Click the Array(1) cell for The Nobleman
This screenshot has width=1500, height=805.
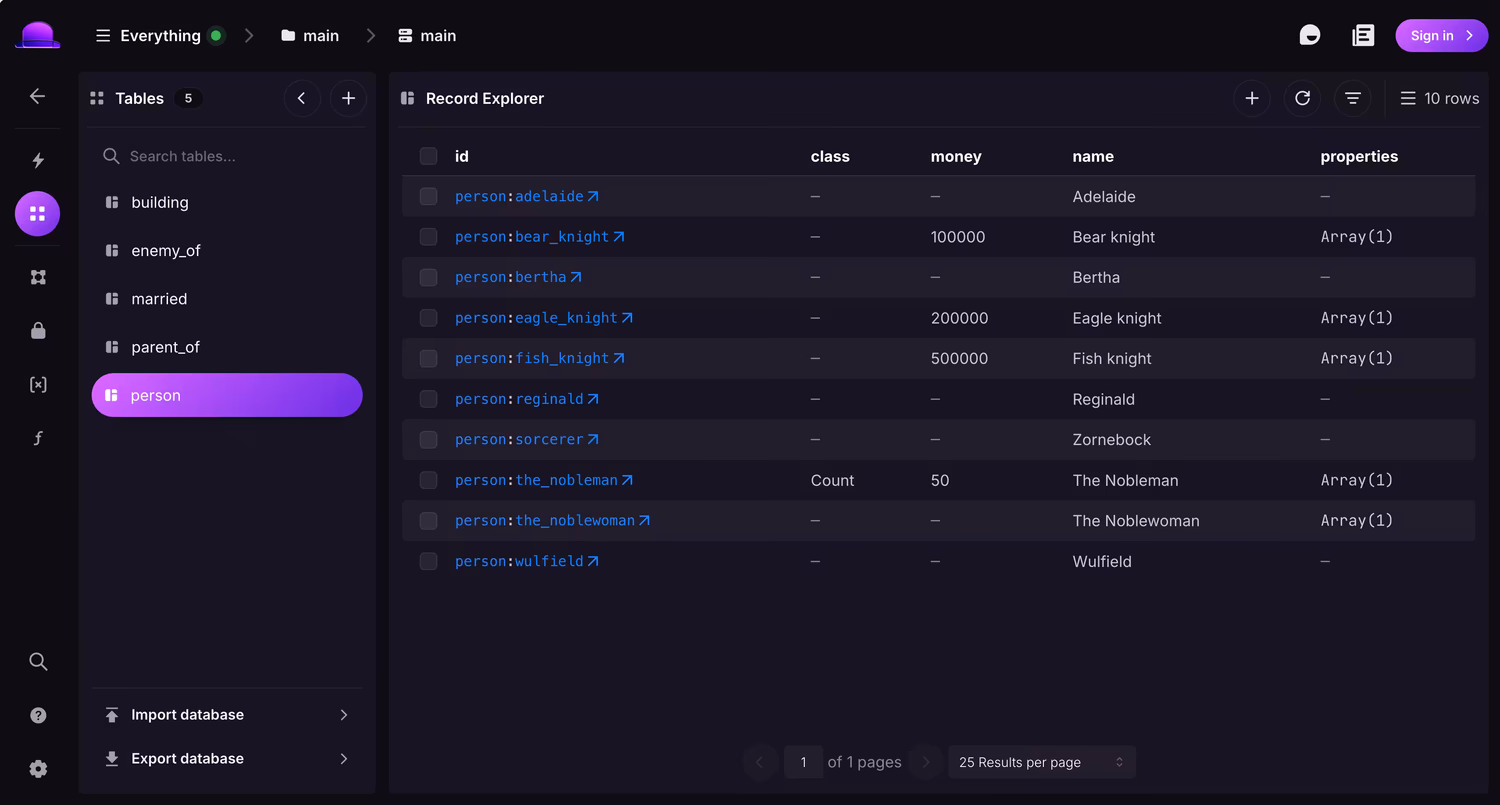click(x=1356, y=480)
